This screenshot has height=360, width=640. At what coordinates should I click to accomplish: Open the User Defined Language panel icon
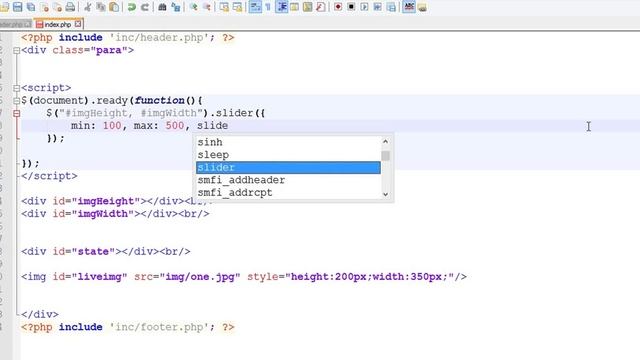[294, 7]
